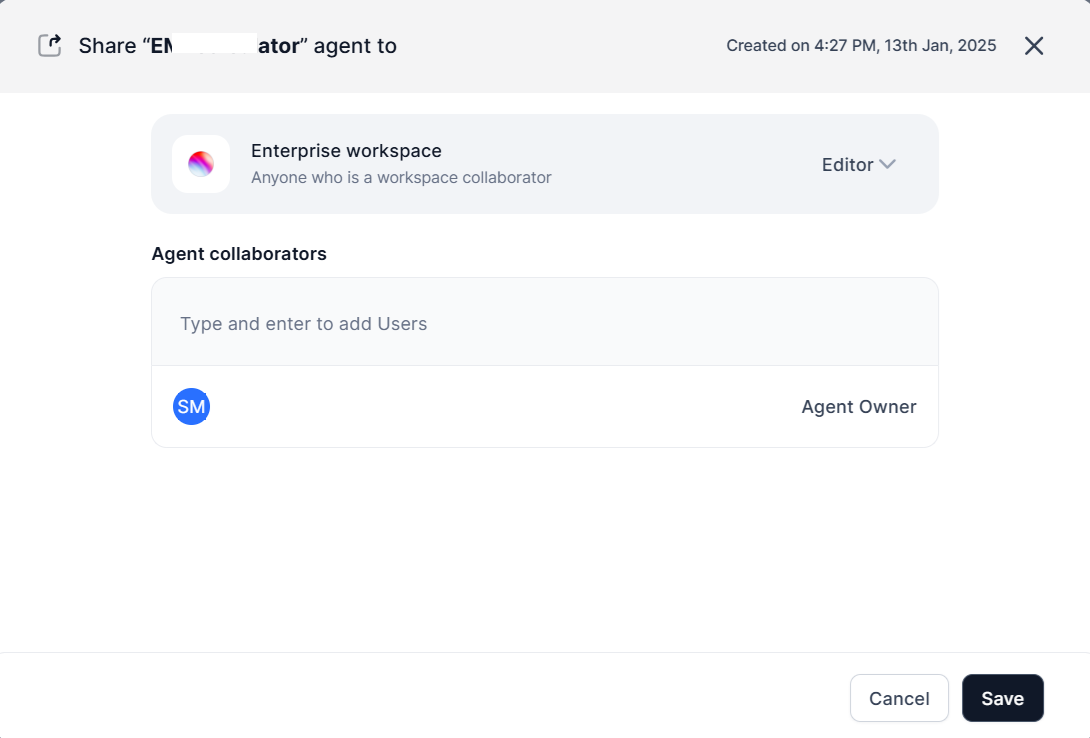Click the X to dismiss the share dialog

1033,45
